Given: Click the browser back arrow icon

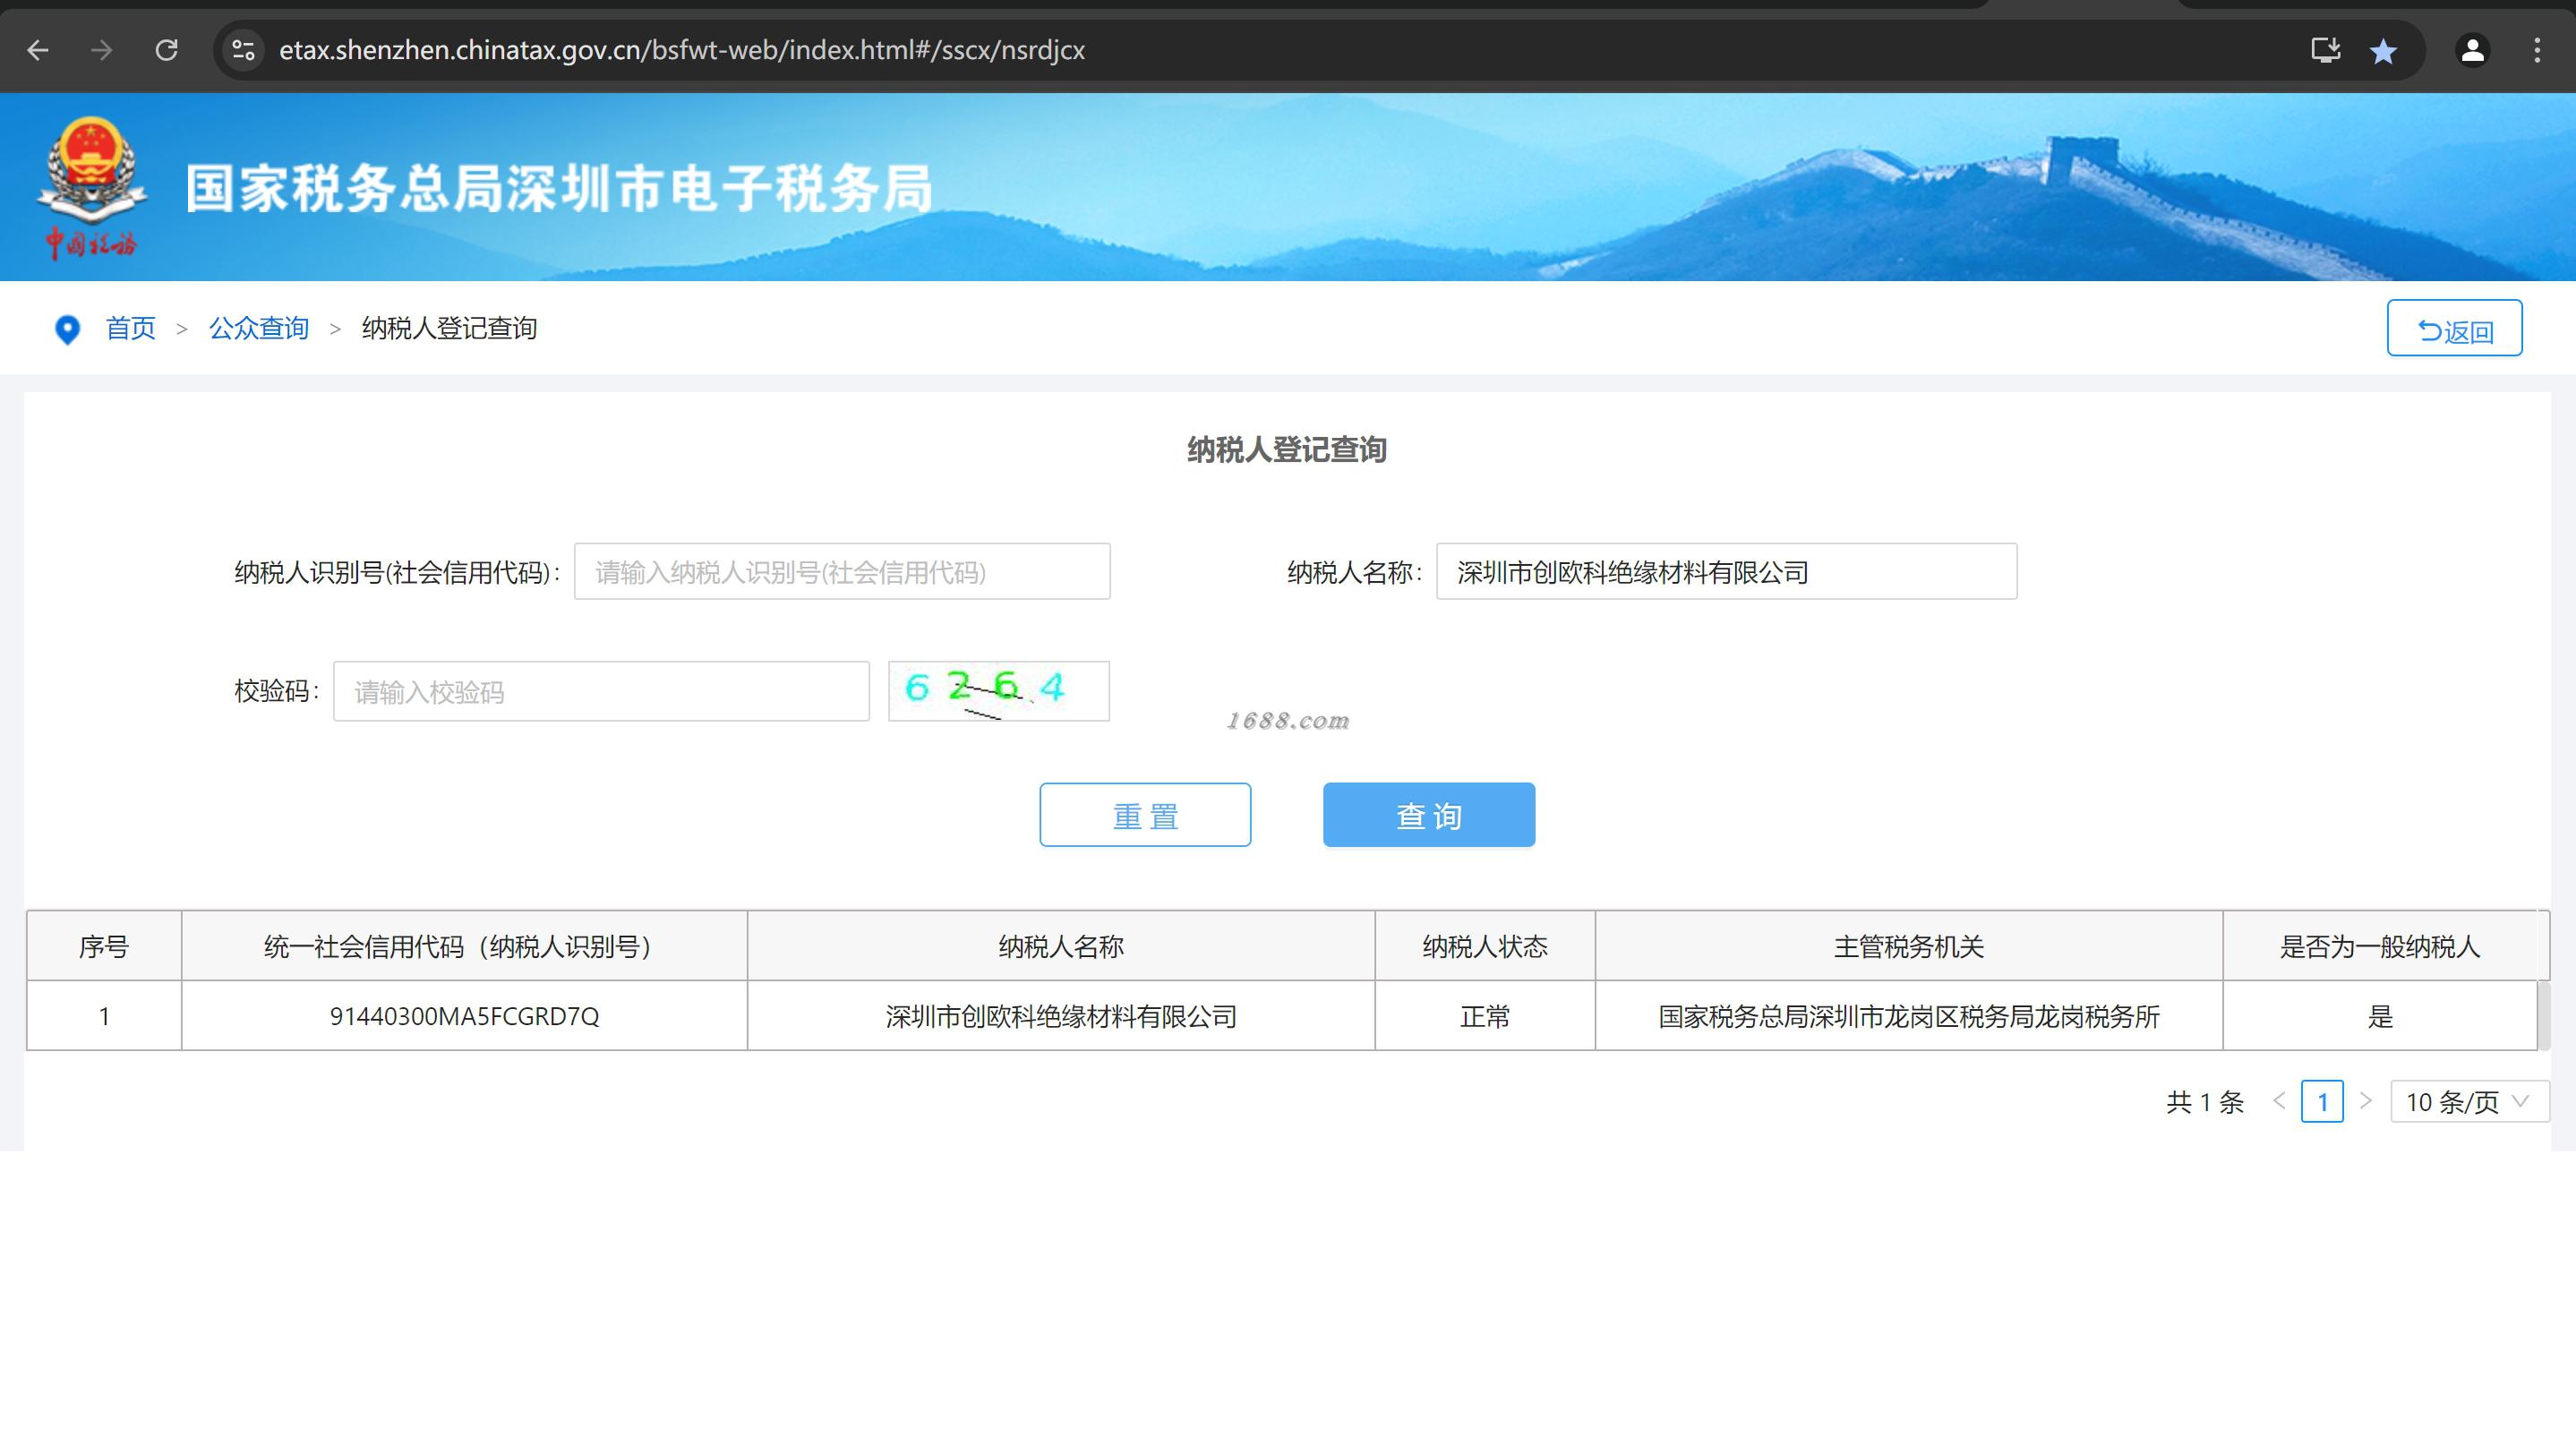Looking at the screenshot, I should 38,50.
